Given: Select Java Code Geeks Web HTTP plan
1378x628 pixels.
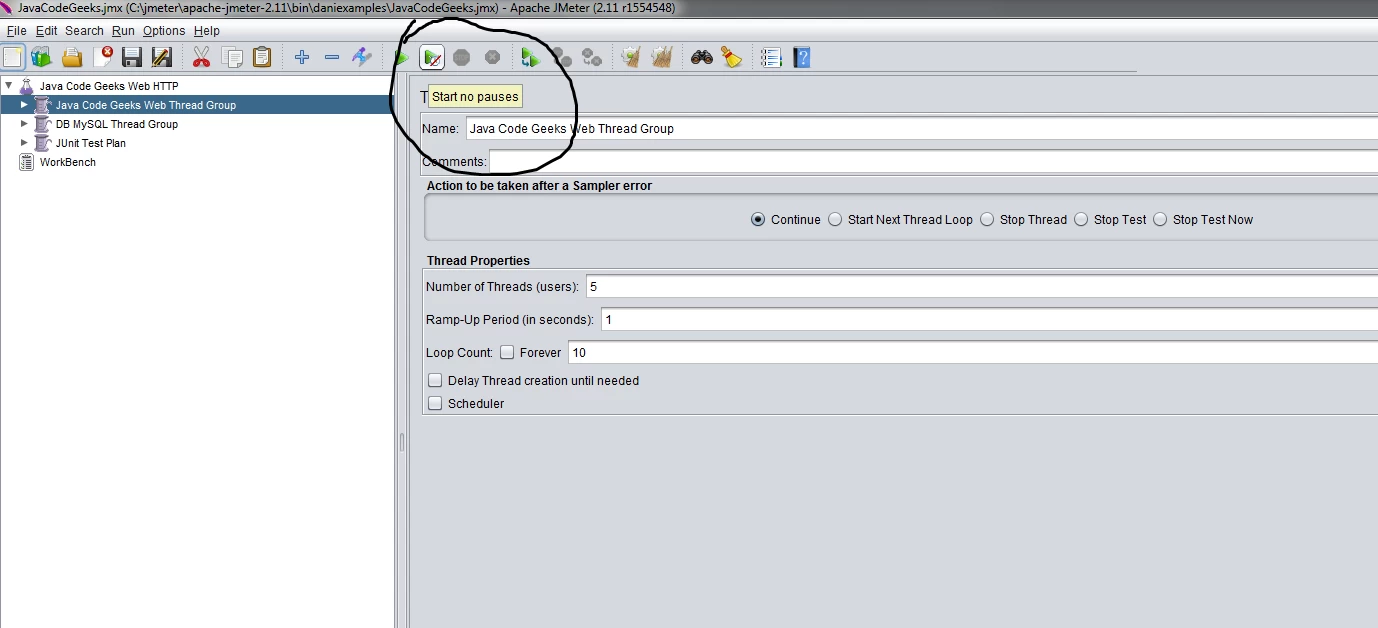Looking at the screenshot, I should tap(109, 86).
